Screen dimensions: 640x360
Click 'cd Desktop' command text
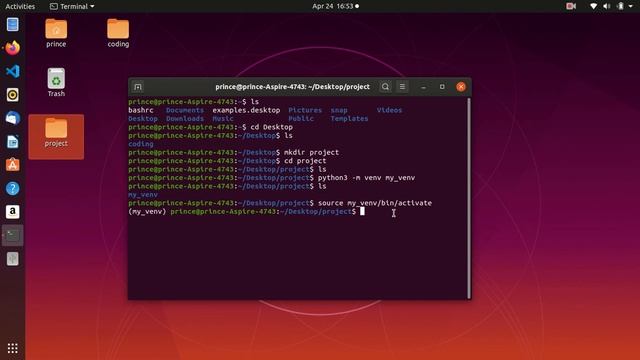tap(271, 127)
